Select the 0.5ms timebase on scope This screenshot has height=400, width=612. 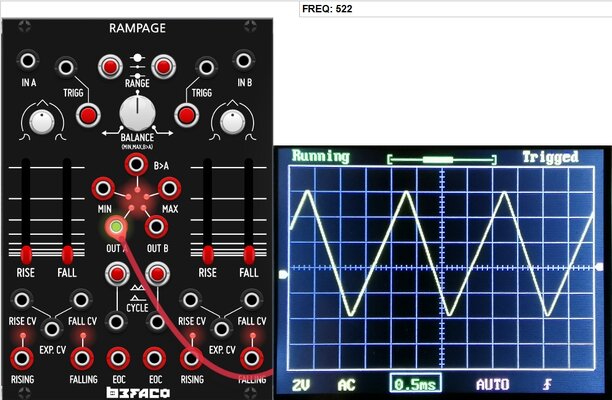(x=415, y=384)
